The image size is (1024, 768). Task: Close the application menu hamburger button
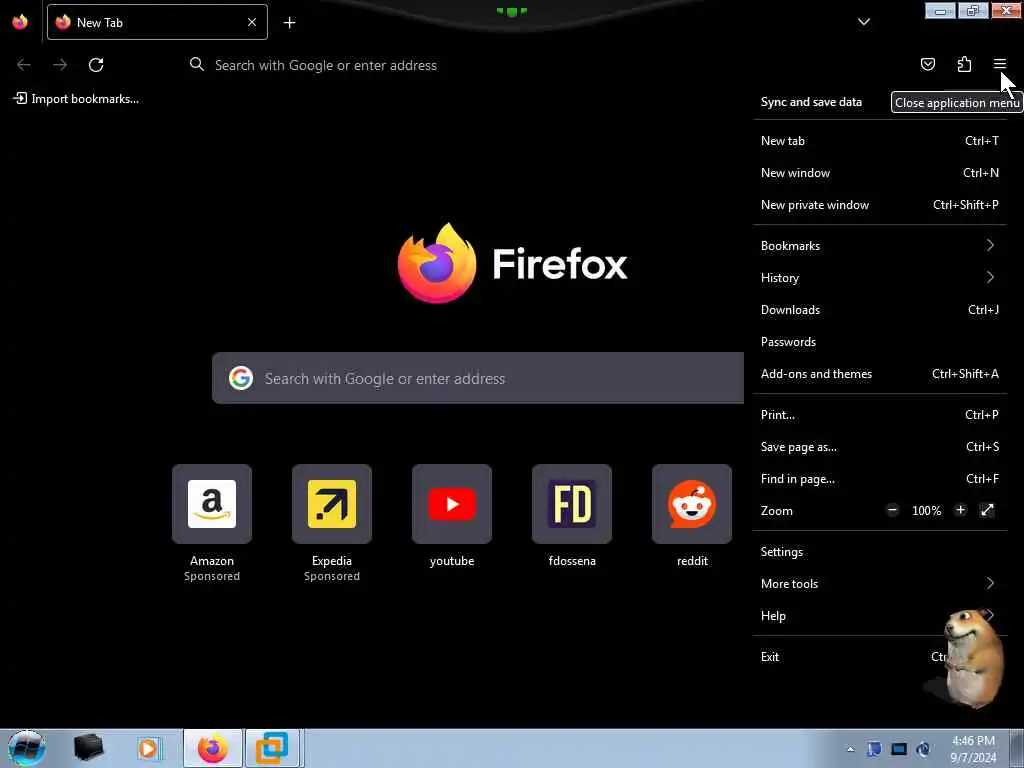[999, 64]
